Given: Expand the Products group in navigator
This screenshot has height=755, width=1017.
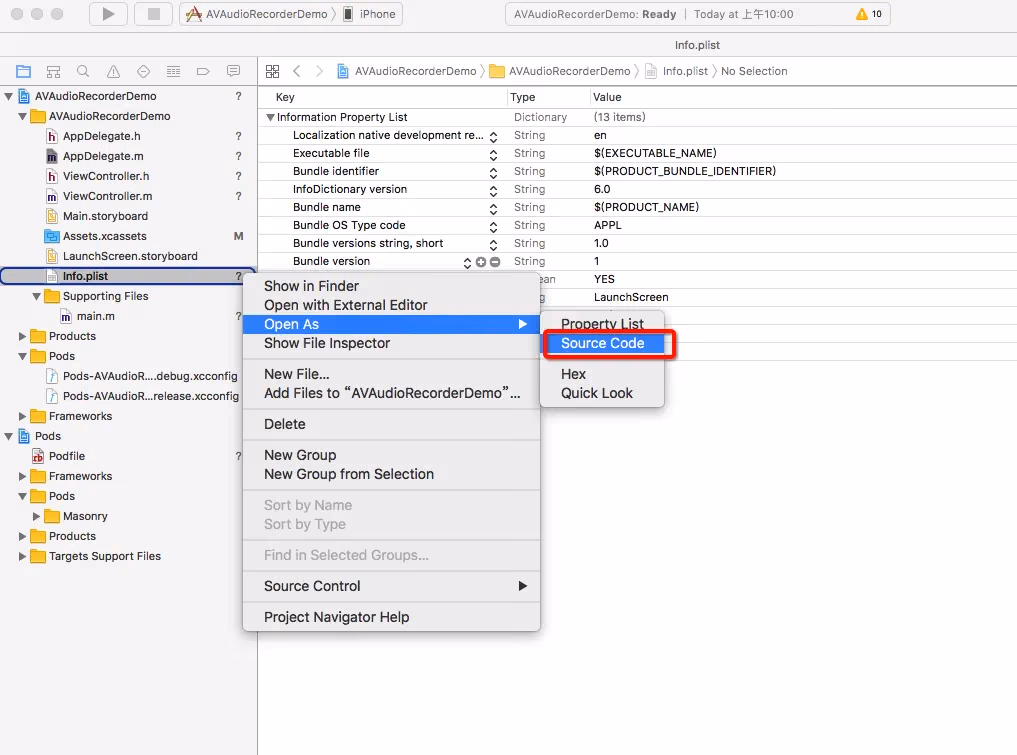Looking at the screenshot, I should [x=20, y=336].
